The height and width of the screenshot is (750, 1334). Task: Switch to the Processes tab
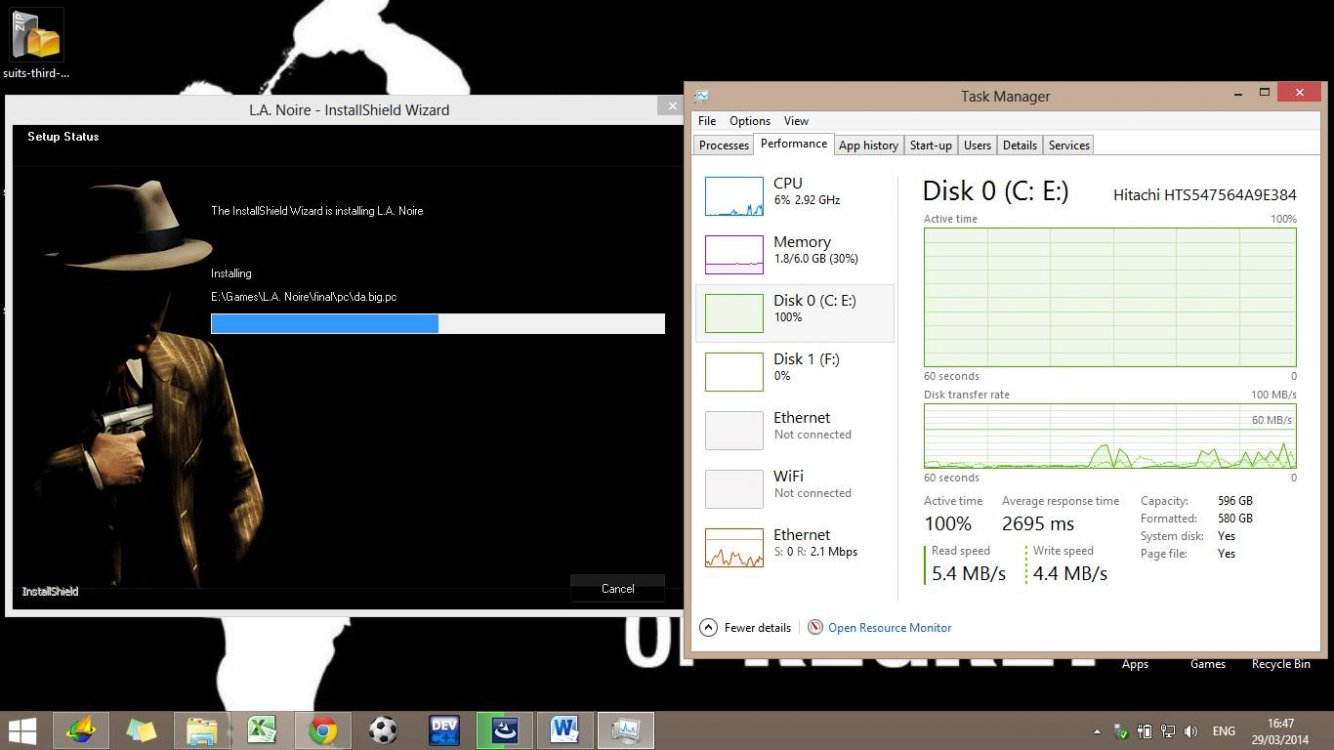(724, 145)
